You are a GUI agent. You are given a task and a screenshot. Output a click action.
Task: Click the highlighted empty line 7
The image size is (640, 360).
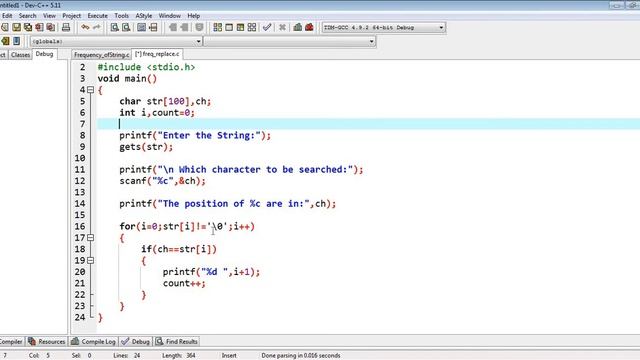tap(368, 124)
